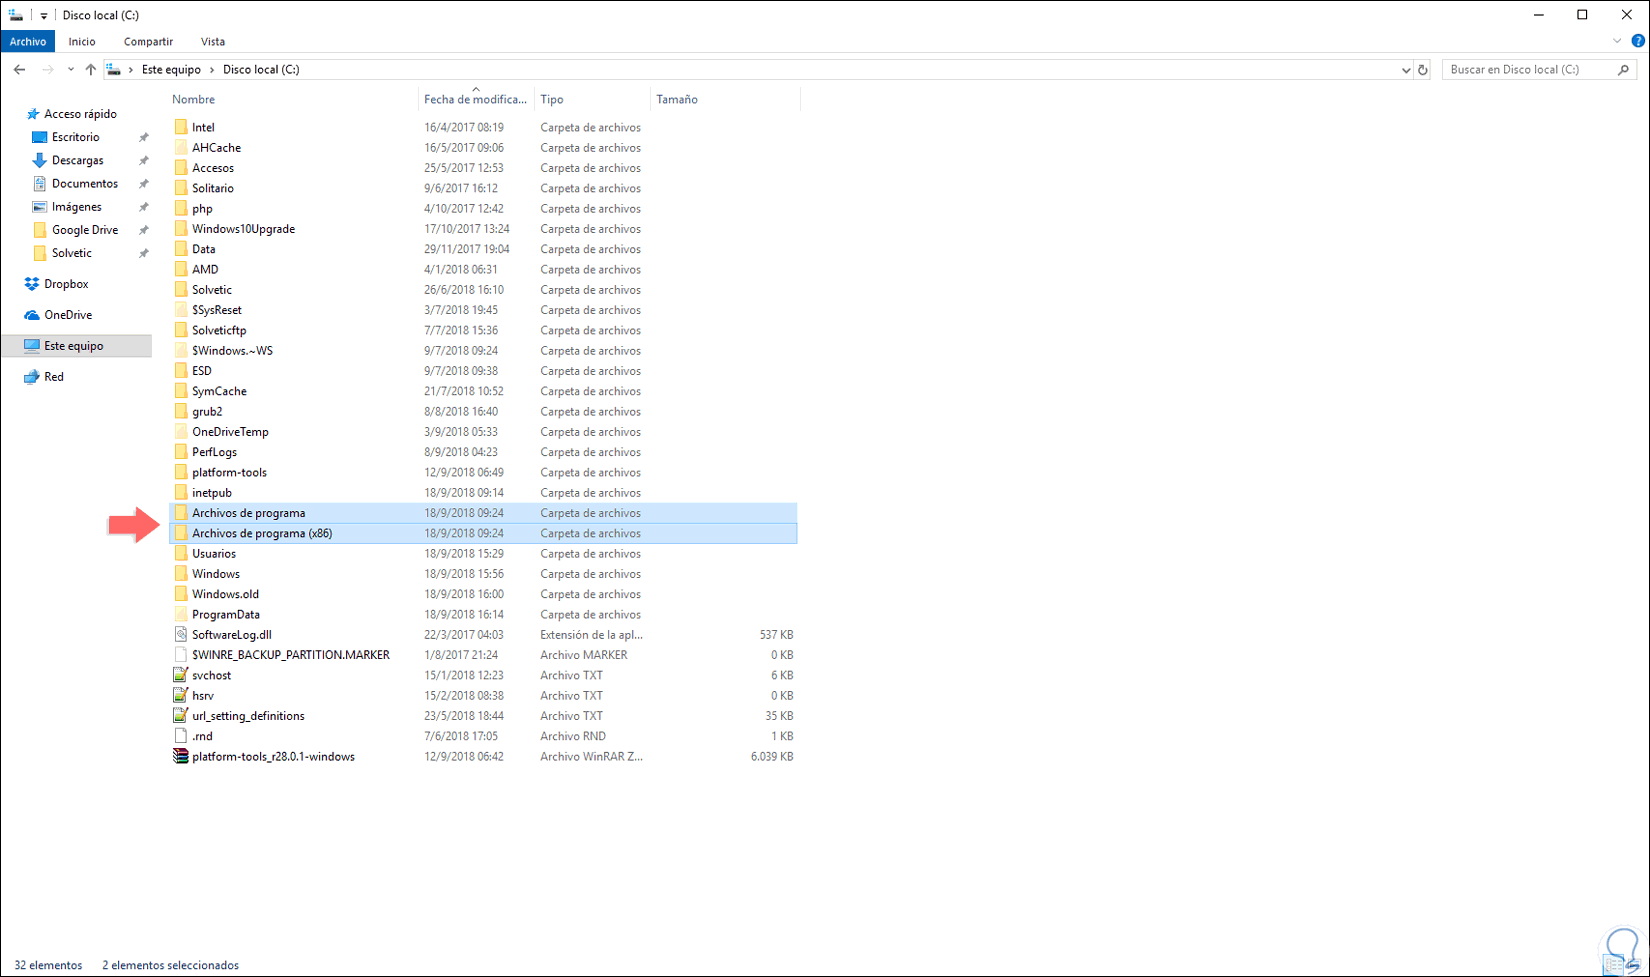Click Este equipo in the address breadcrumb
Image resolution: width=1650 pixels, height=977 pixels.
(x=171, y=70)
